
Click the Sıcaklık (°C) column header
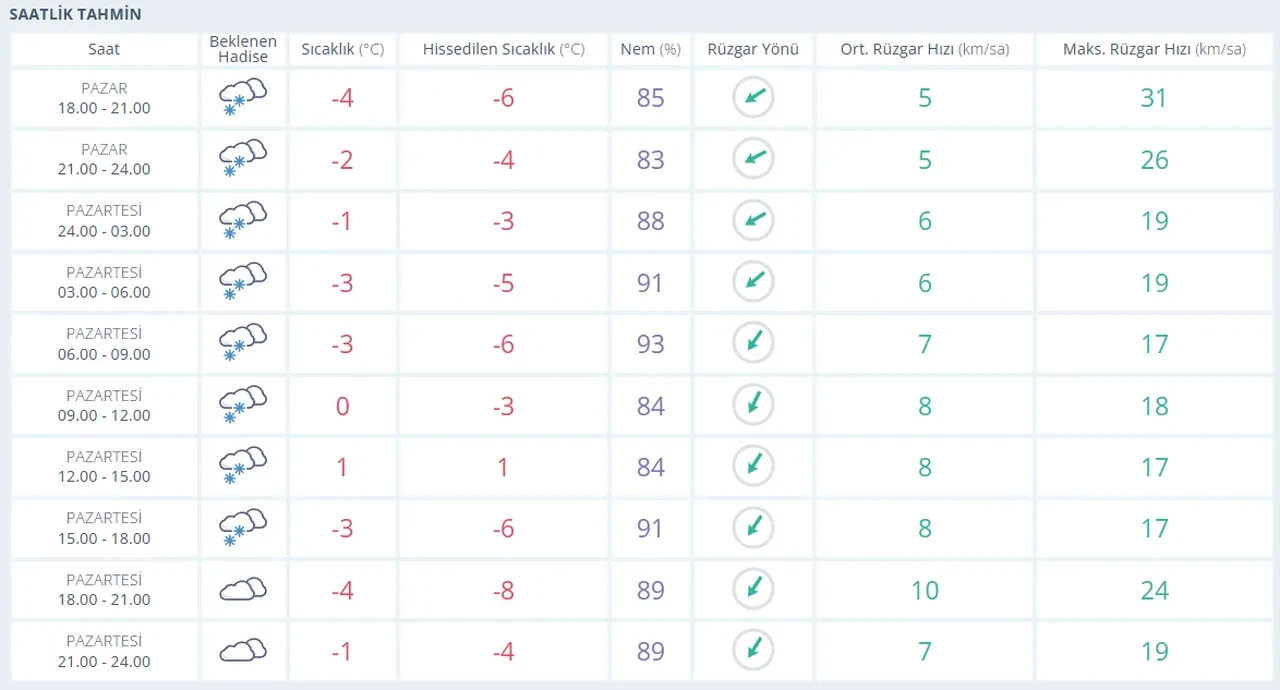pyautogui.click(x=342, y=49)
